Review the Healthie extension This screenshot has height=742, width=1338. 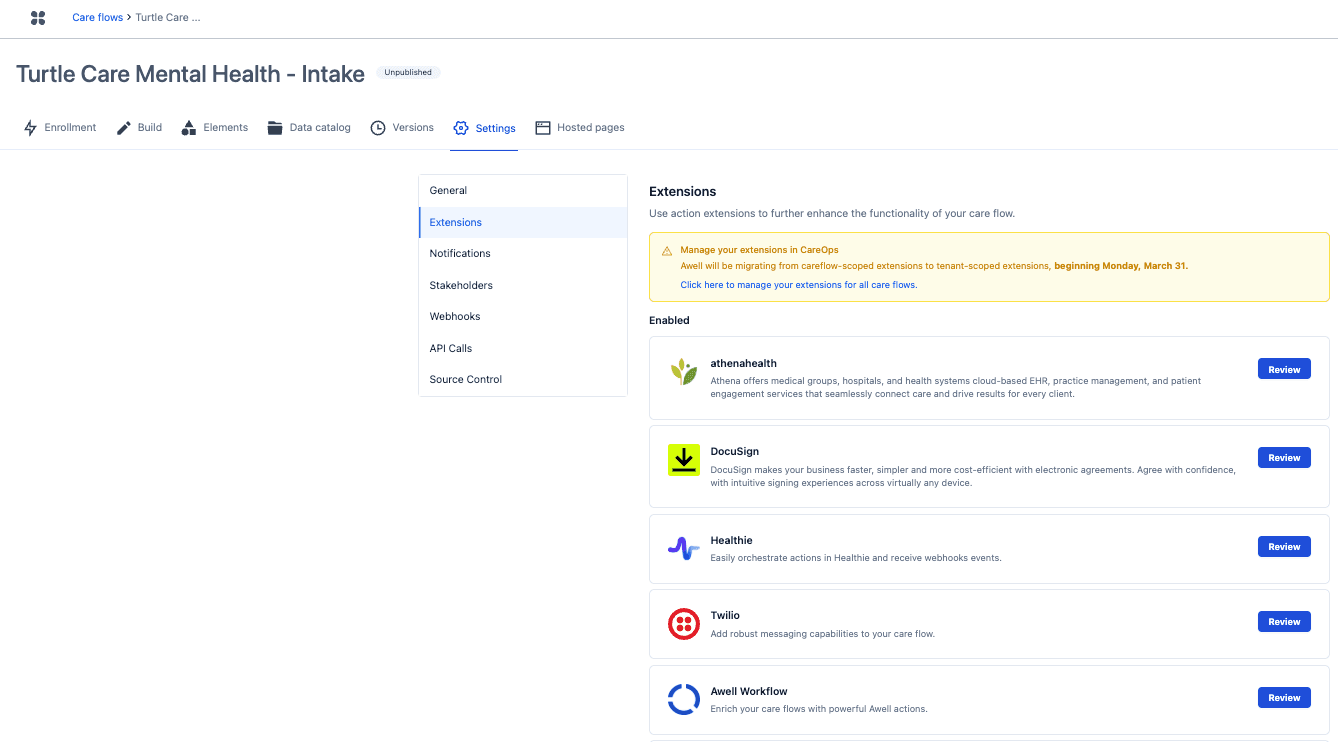[1284, 546]
